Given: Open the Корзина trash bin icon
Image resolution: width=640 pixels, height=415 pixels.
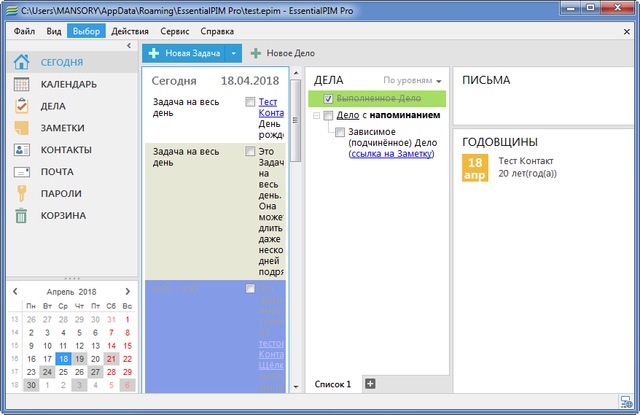Looking at the screenshot, I should coord(22,216).
